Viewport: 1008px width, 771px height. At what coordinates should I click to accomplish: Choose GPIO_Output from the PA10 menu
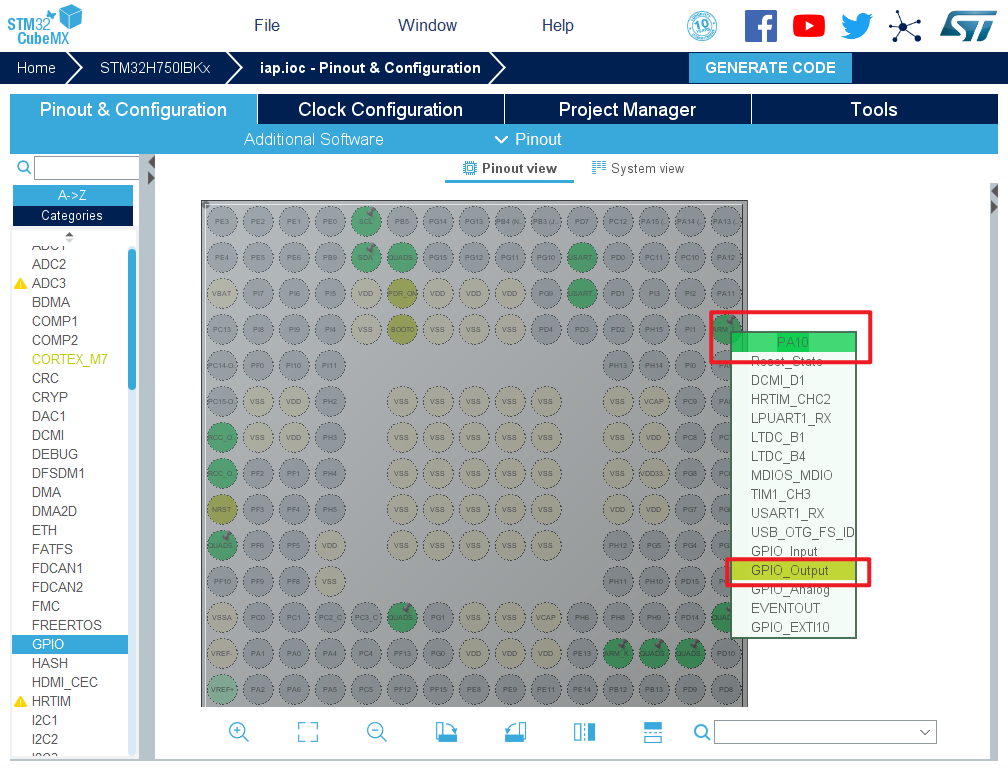790,570
